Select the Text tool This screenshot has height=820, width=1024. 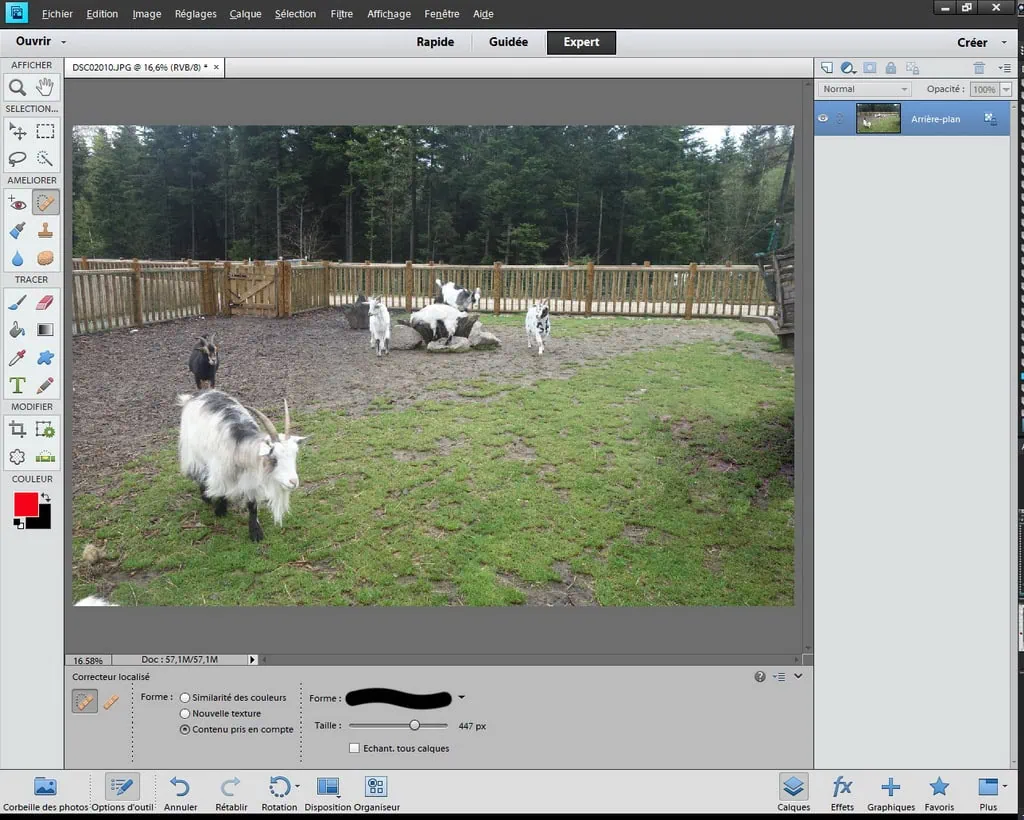18,385
